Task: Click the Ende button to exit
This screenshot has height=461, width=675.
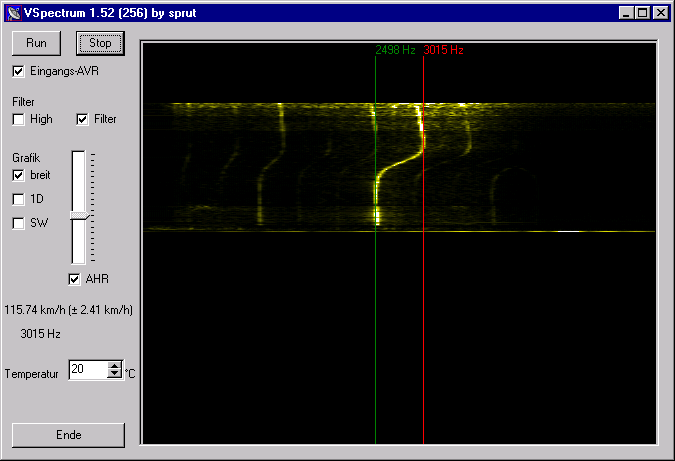Action: pyautogui.click(x=68, y=435)
